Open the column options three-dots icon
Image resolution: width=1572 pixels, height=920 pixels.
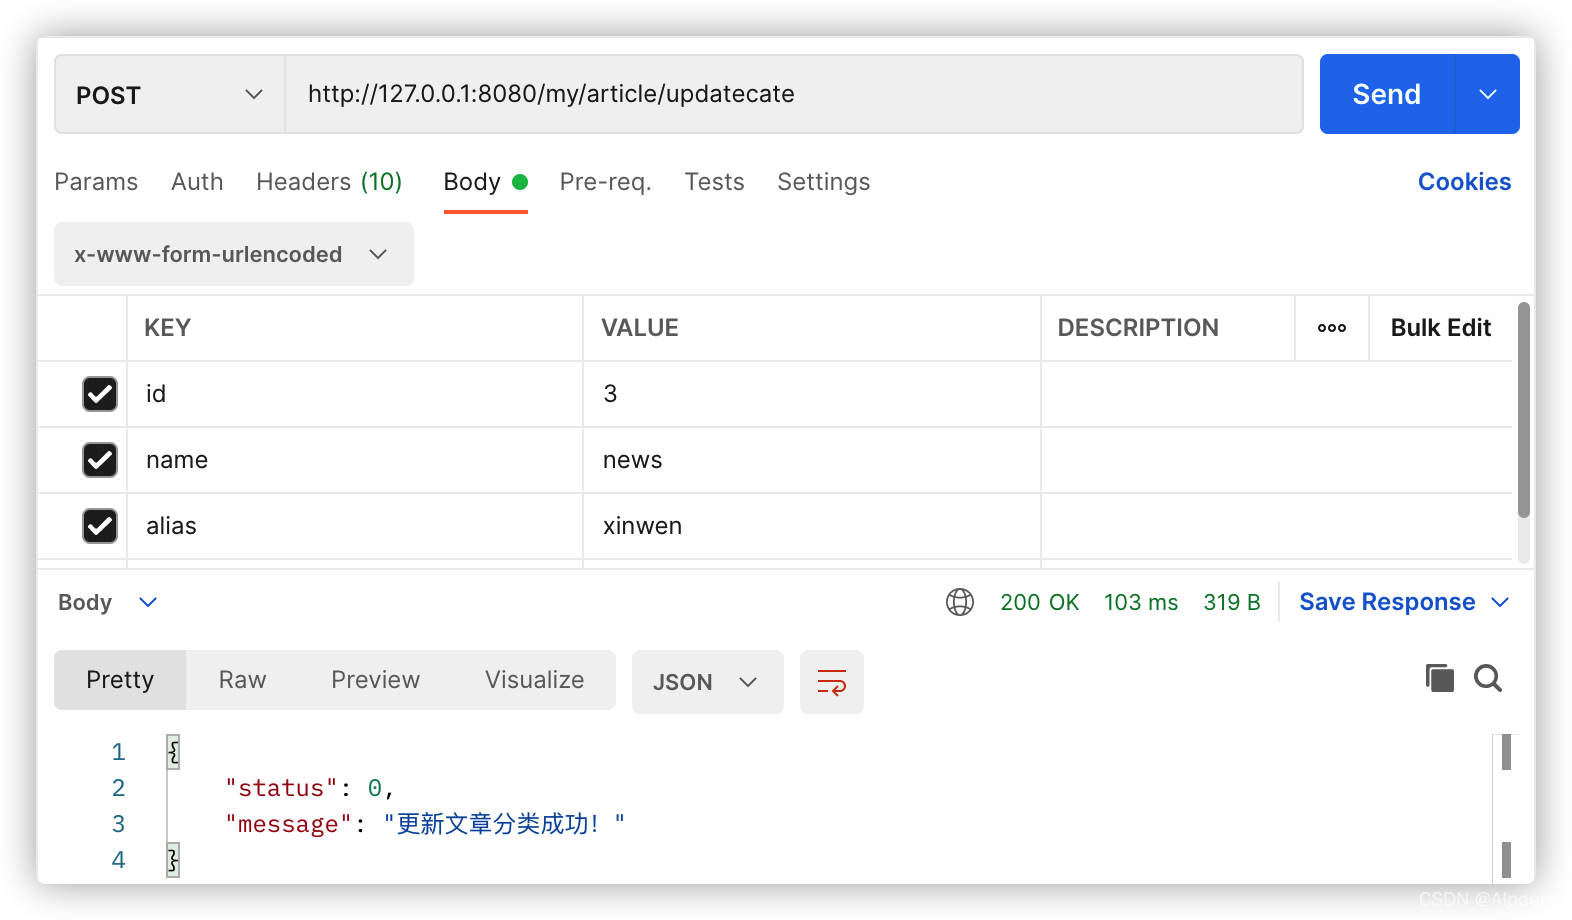[1332, 328]
